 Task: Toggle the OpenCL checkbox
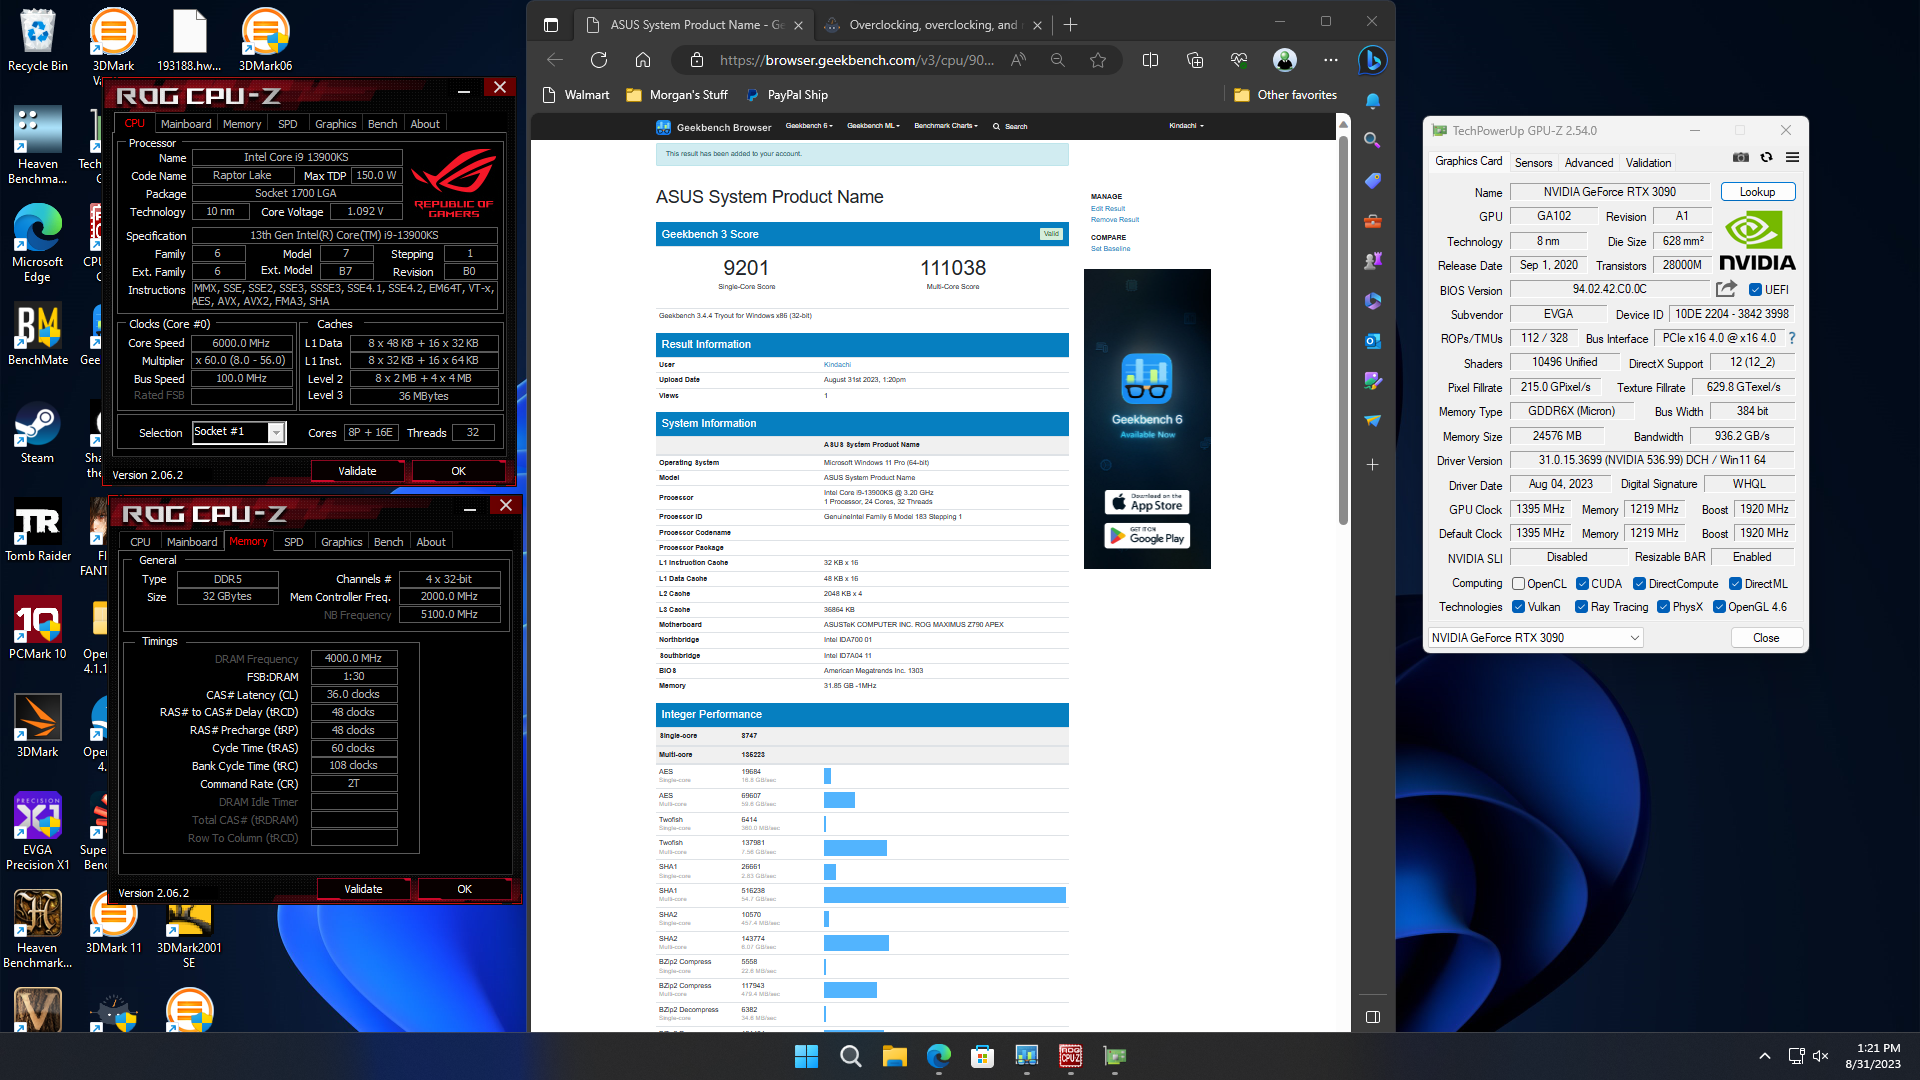pyautogui.click(x=1518, y=584)
